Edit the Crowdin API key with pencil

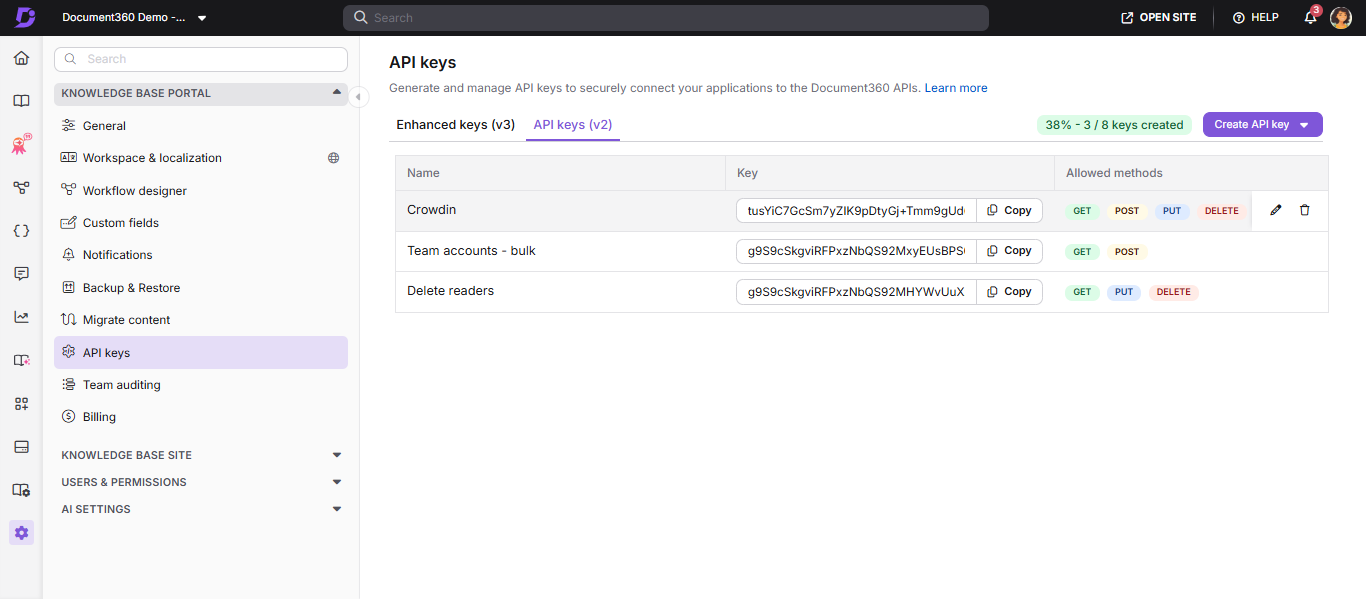point(1275,210)
